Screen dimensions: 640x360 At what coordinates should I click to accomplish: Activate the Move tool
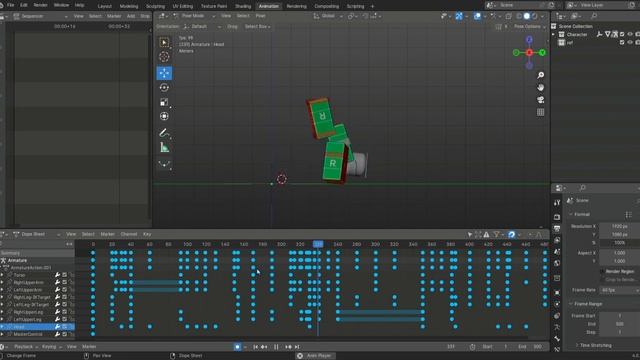164,73
